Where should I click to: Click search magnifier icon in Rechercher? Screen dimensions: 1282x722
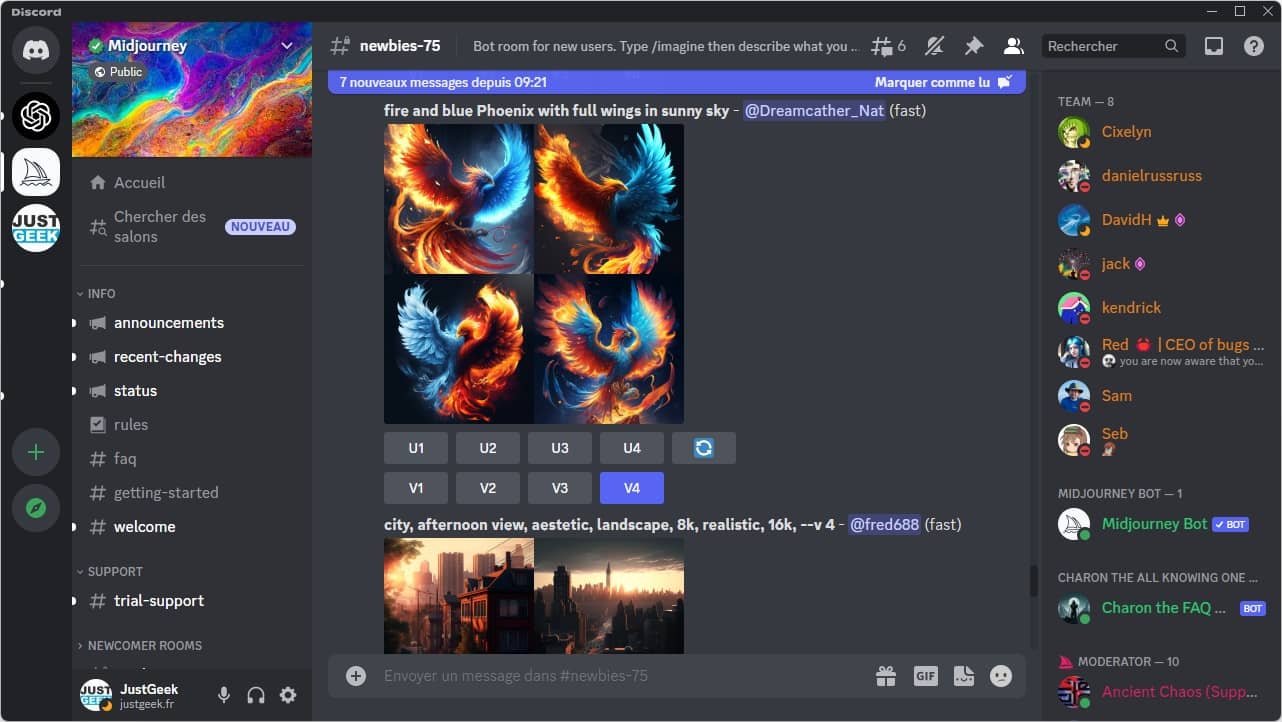click(x=1172, y=46)
